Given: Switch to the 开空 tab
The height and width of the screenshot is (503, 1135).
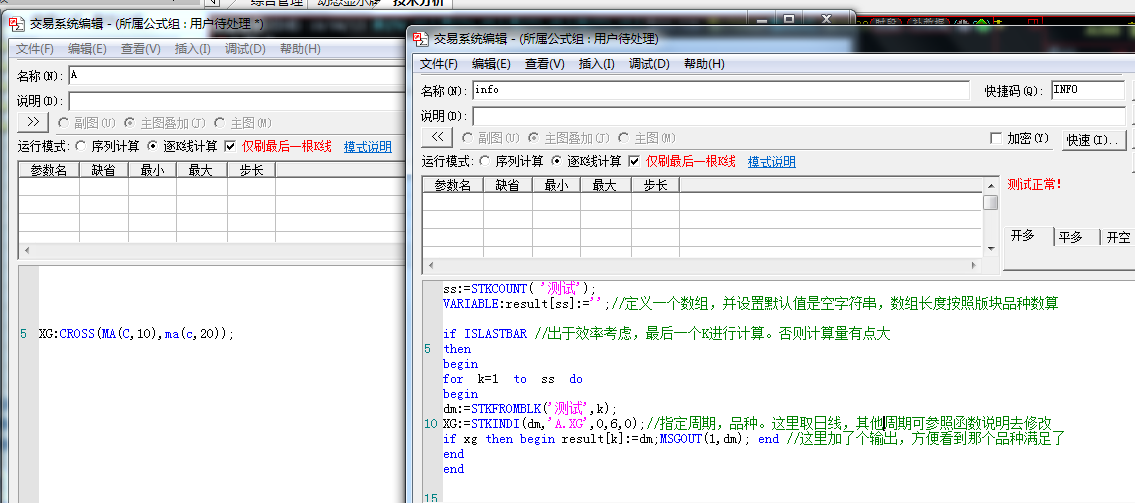Looking at the screenshot, I should [x=1118, y=237].
